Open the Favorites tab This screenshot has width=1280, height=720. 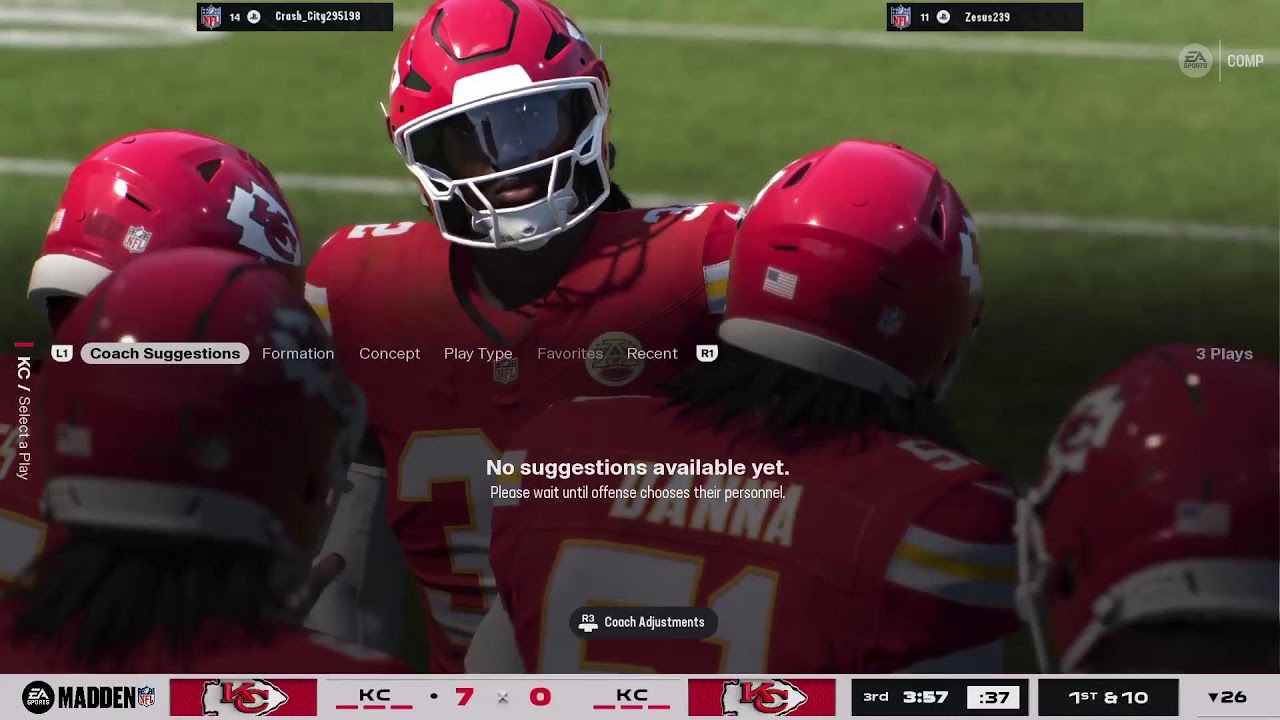tap(570, 353)
